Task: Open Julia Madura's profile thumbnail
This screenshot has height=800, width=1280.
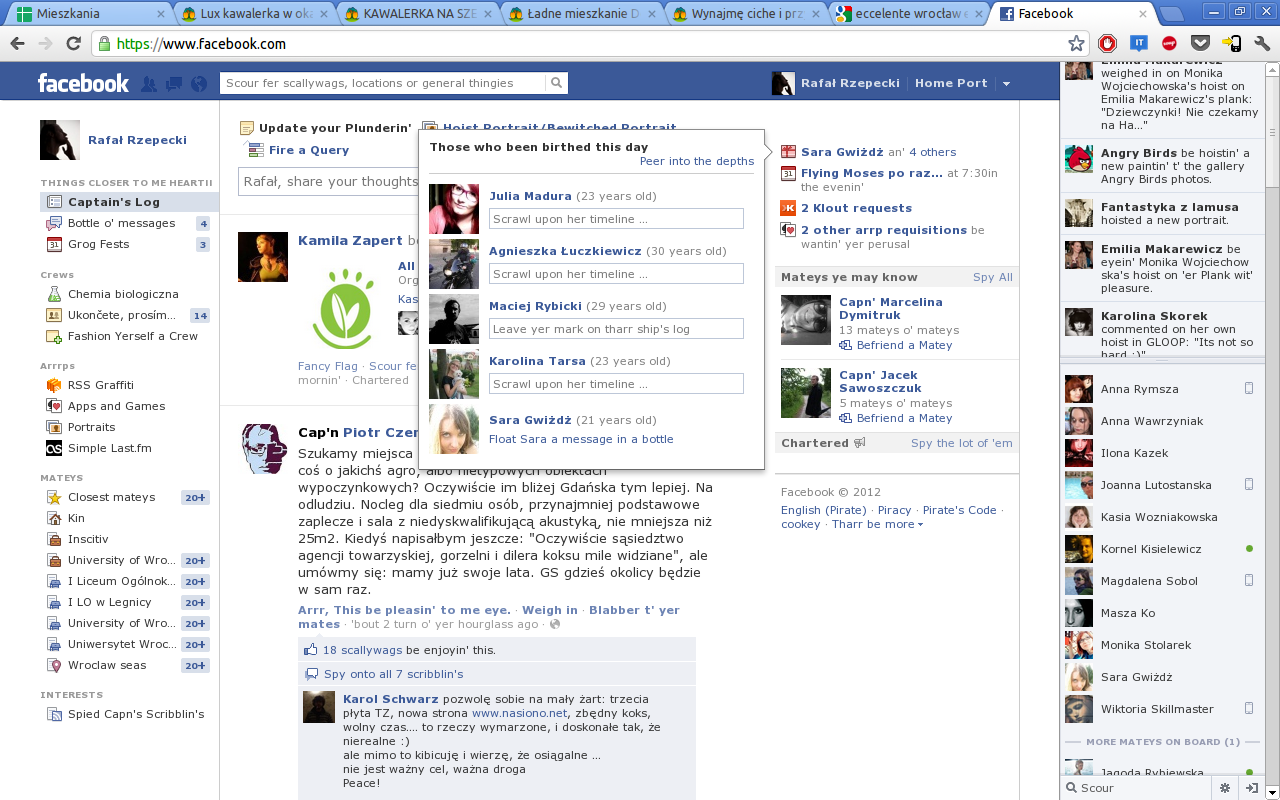Action: (x=454, y=209)
